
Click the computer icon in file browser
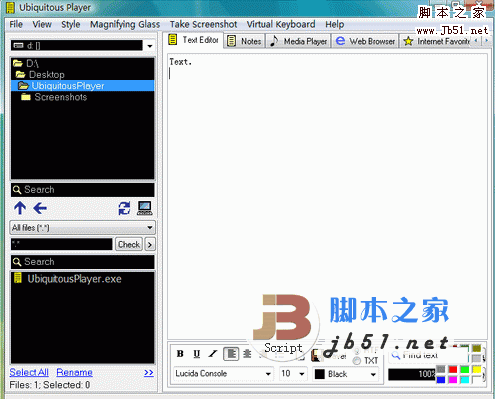click(x=145, y=208)
